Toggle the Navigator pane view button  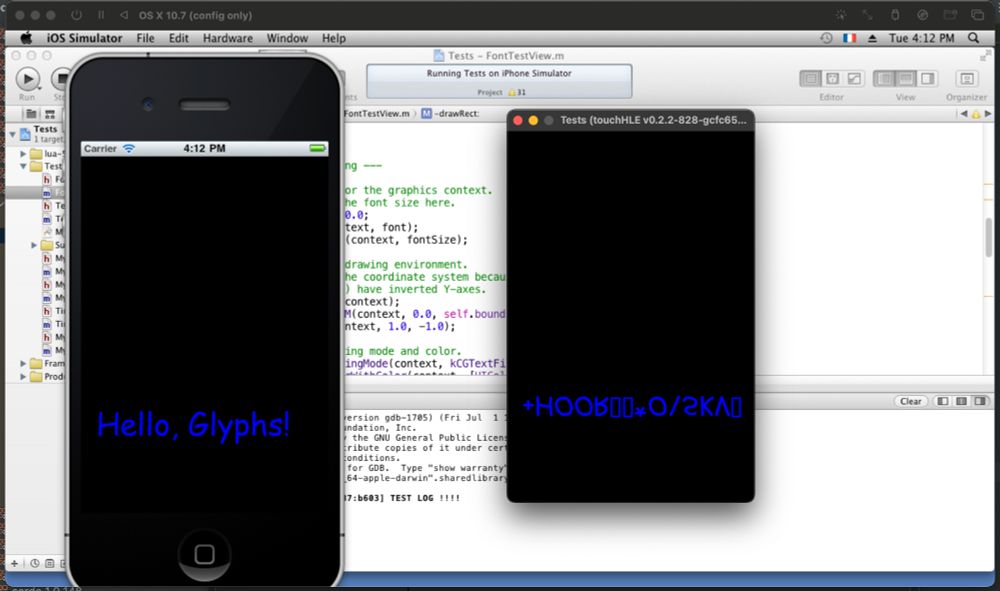884,78
